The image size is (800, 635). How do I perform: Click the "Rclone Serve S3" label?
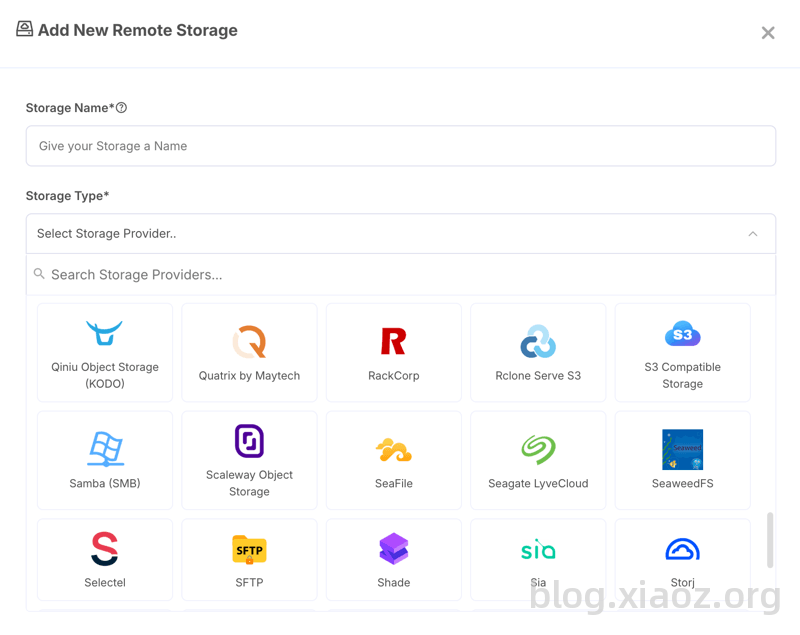click(x=538, y=376)
